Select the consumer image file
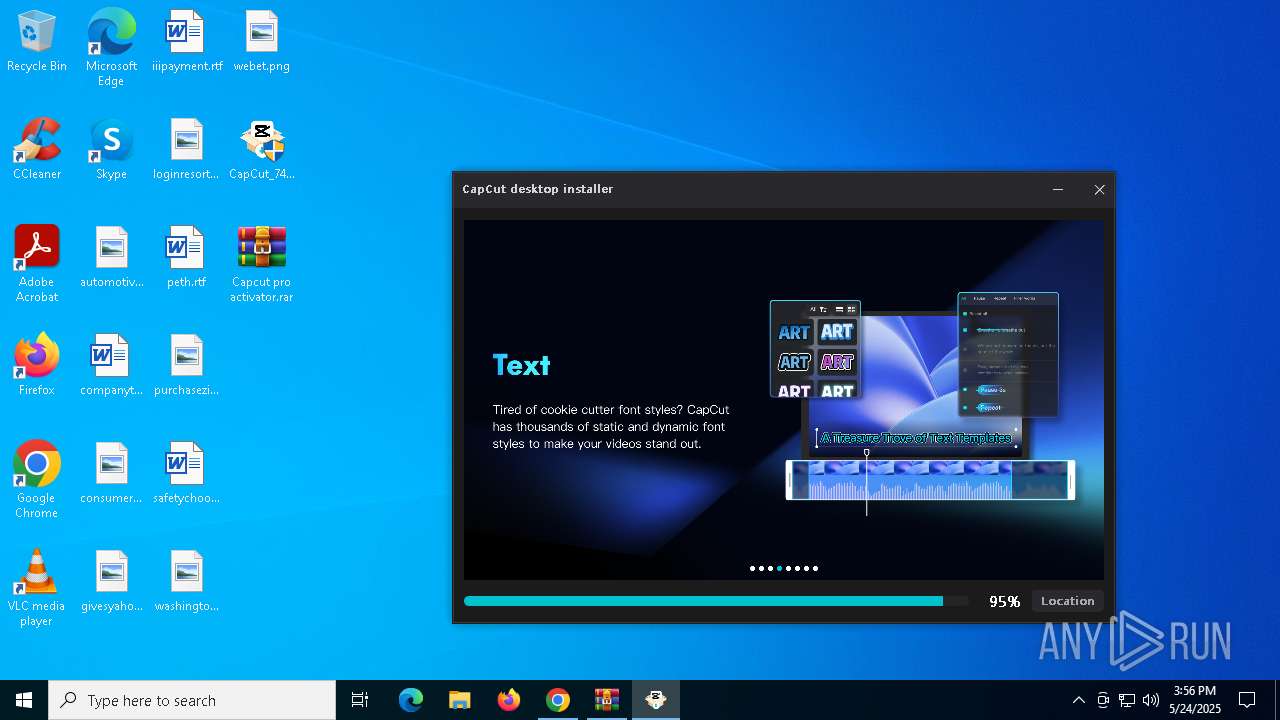 coord(111,473)
